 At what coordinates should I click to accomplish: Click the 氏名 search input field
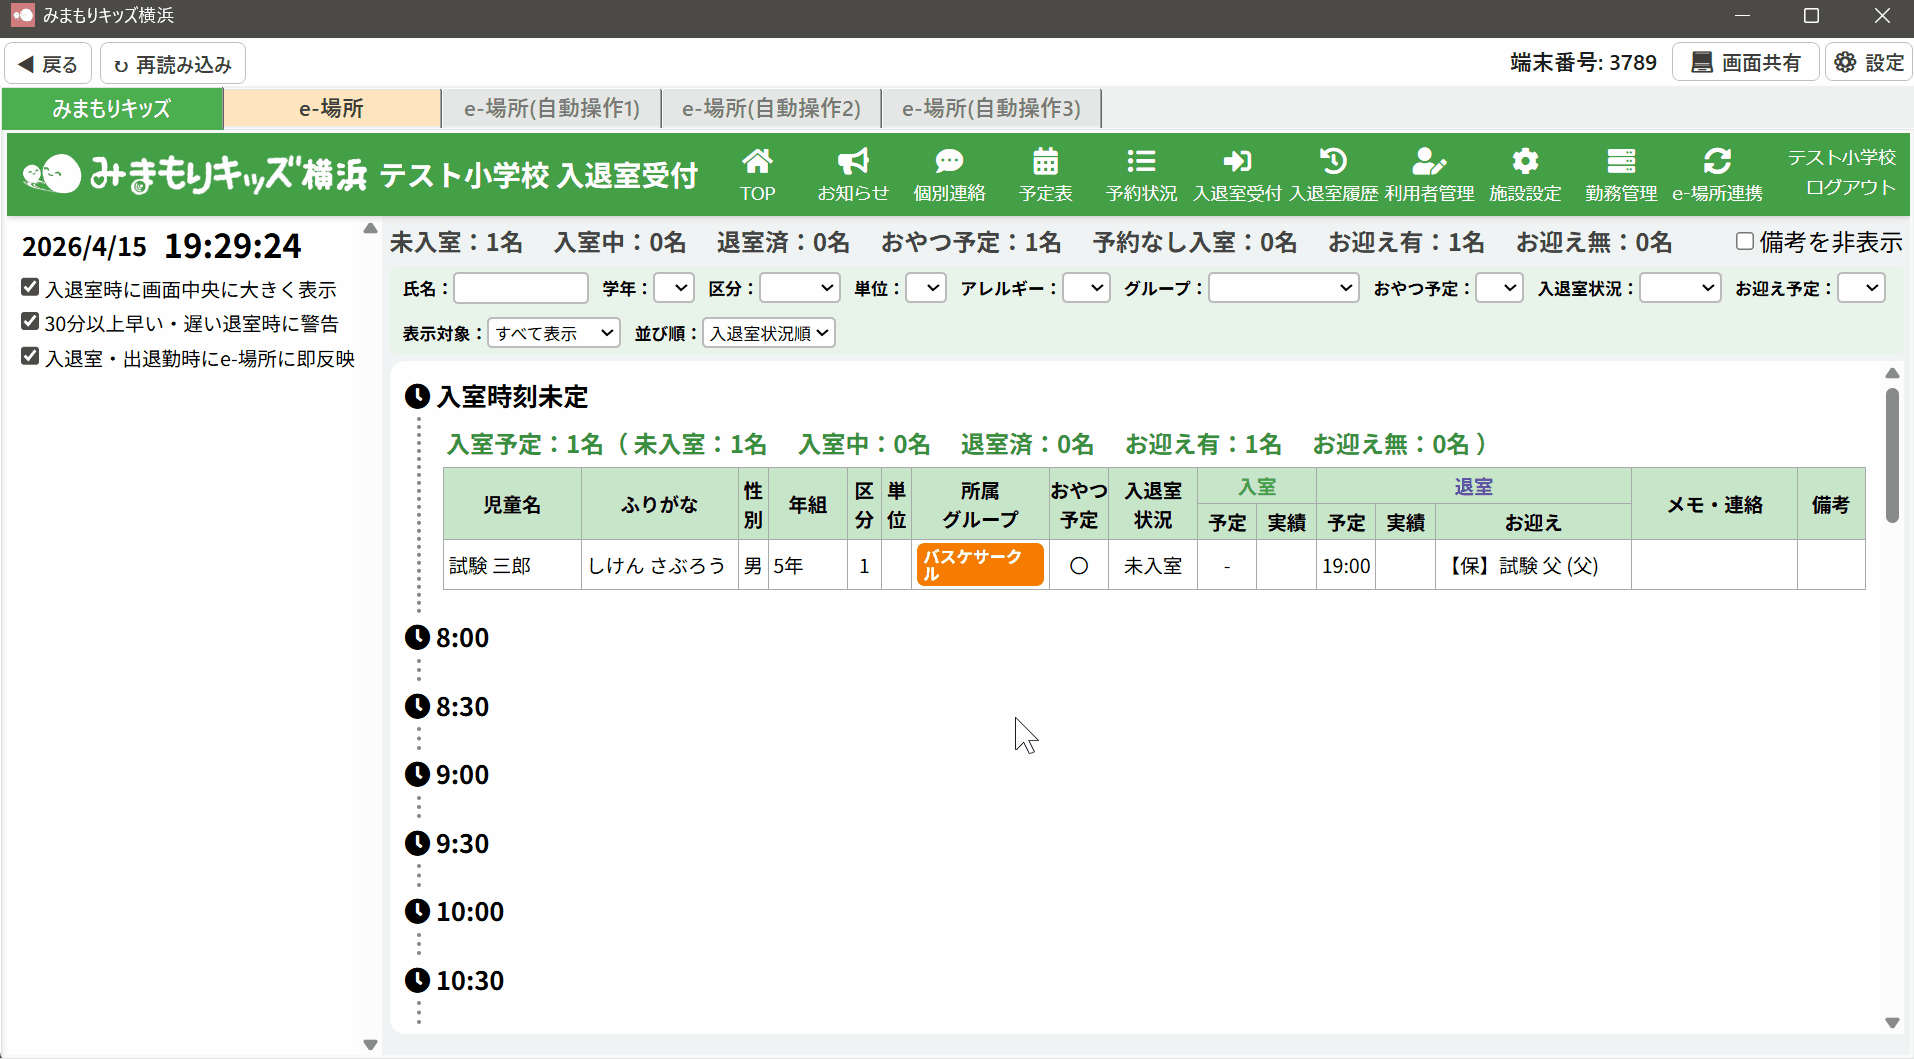coord(521,288)
